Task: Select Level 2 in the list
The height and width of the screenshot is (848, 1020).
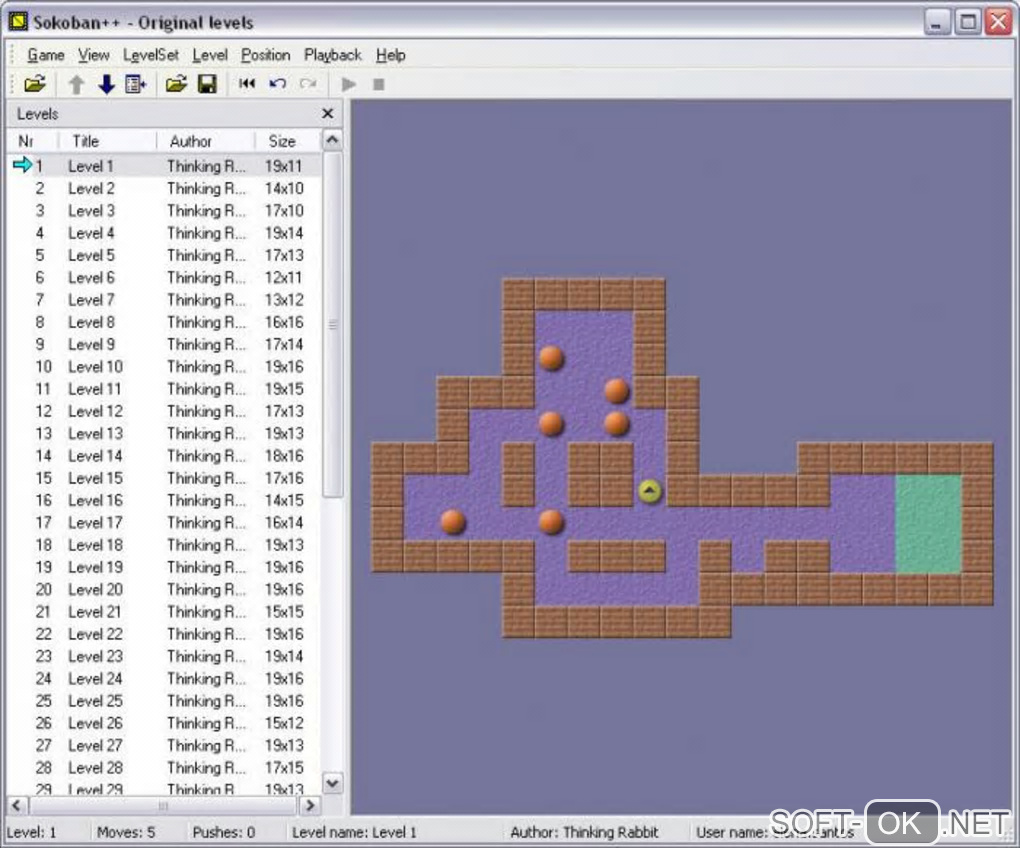Action: [165, 189]
